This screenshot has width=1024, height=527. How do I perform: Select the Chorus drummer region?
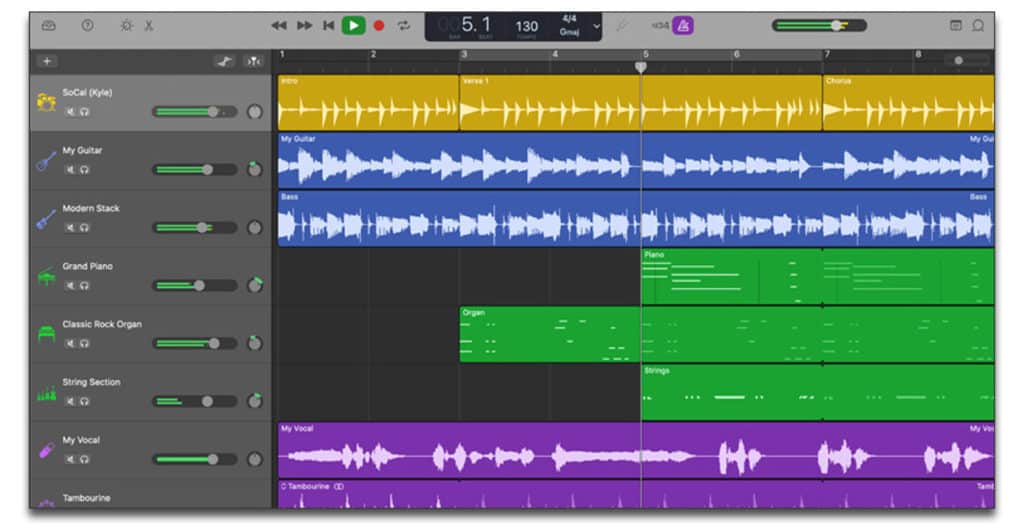pos(908,103)
